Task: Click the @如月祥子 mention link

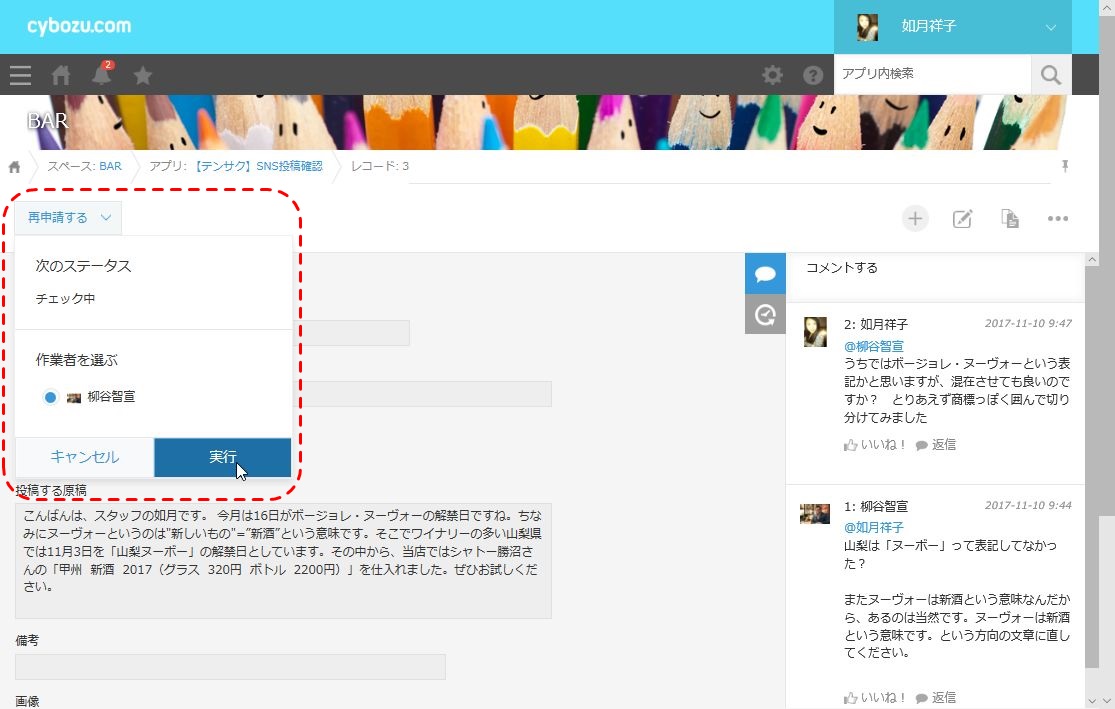Action: click(873, 528)
